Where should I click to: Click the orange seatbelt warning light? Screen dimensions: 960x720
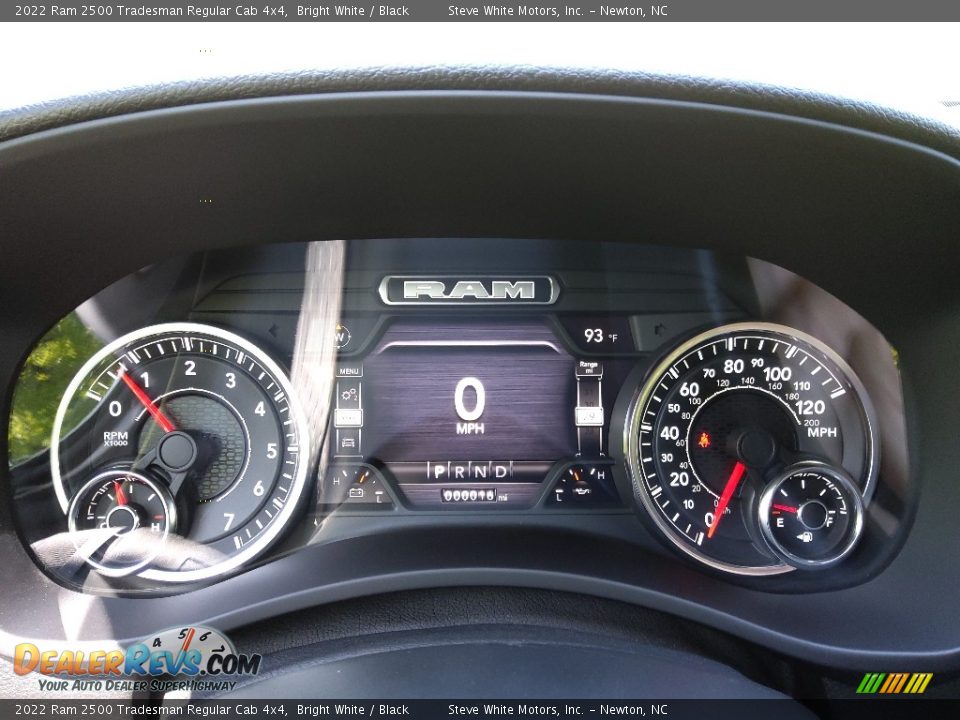click(x=704, y=439)
